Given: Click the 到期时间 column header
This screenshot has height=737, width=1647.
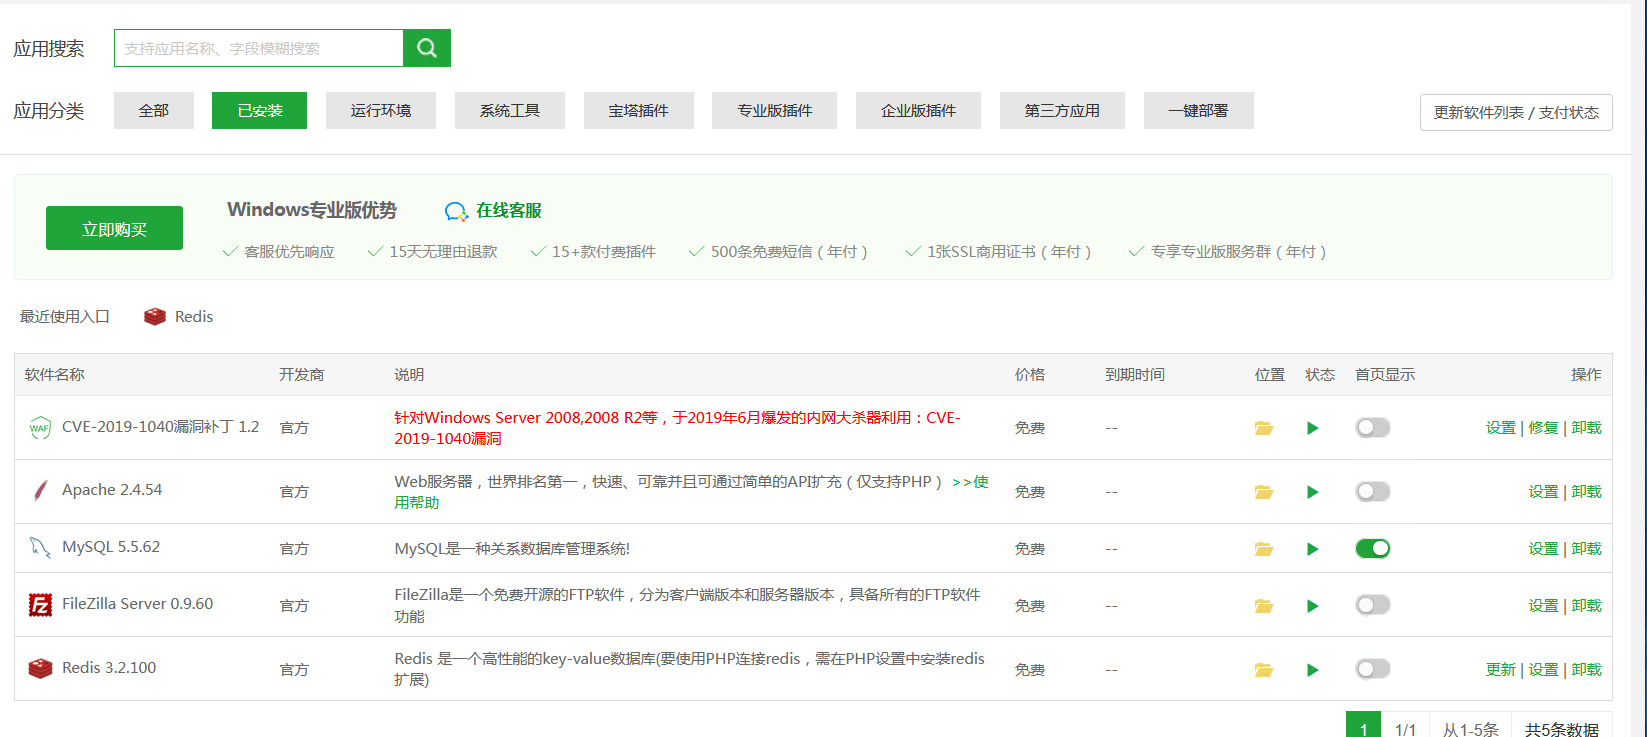Looking at the screenshot, I should tap(1135, 375).
